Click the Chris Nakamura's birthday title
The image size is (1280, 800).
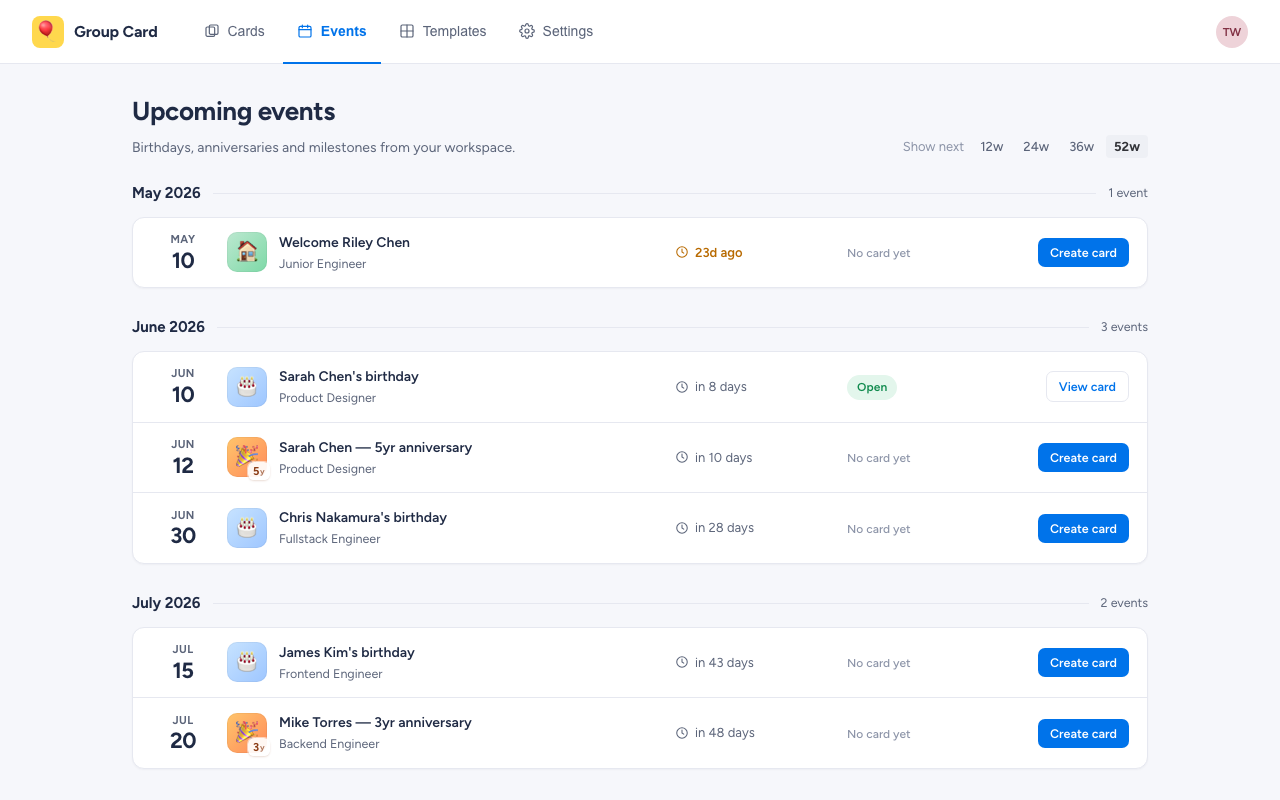(363, 517)
